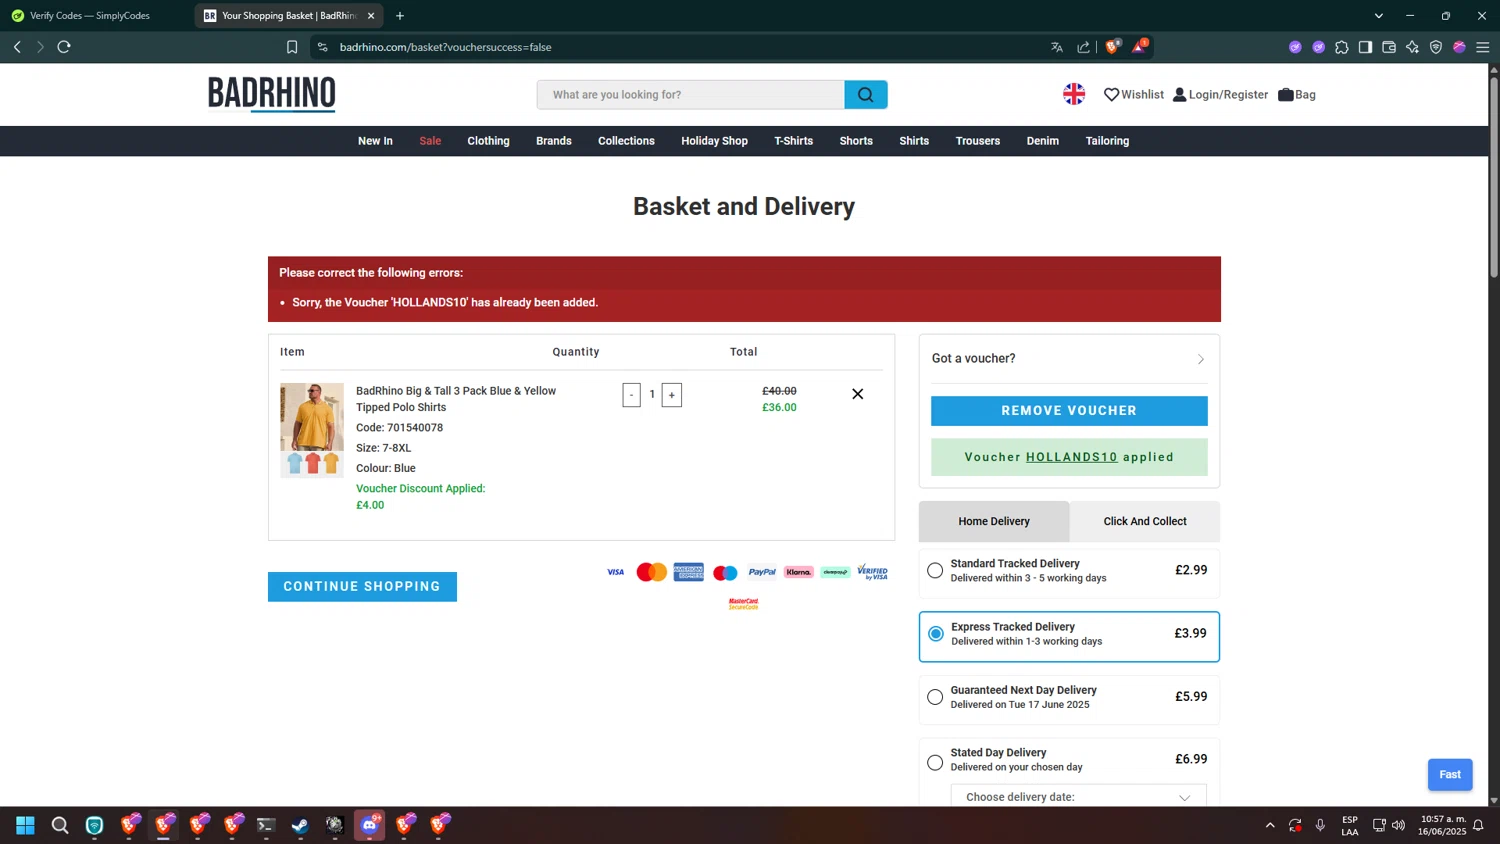Viewport: 1500px width, 844px height.
Task: Open the browser tab list chevron
Action: pyautogui.click(x=1378, y=16)
